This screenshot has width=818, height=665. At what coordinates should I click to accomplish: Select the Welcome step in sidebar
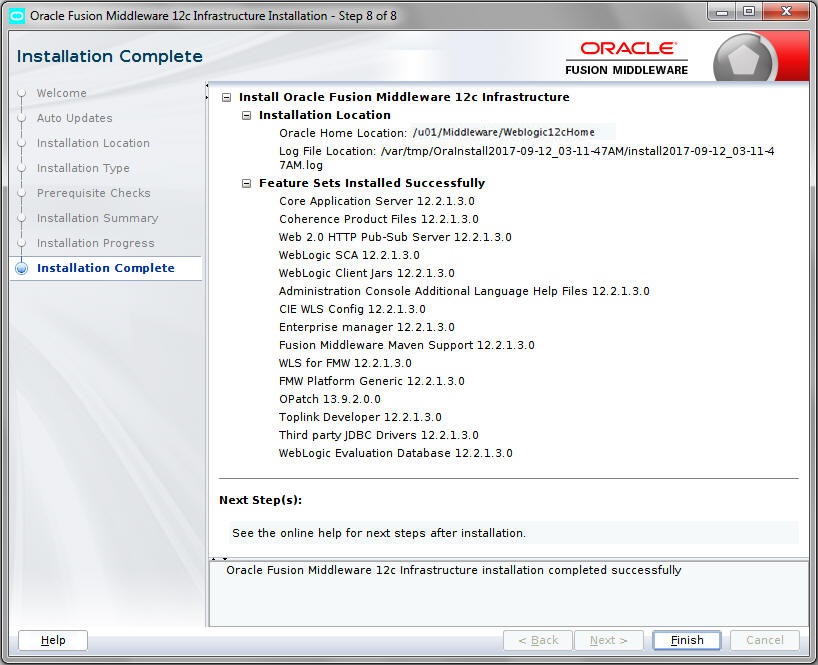click(x=62, y=93)
